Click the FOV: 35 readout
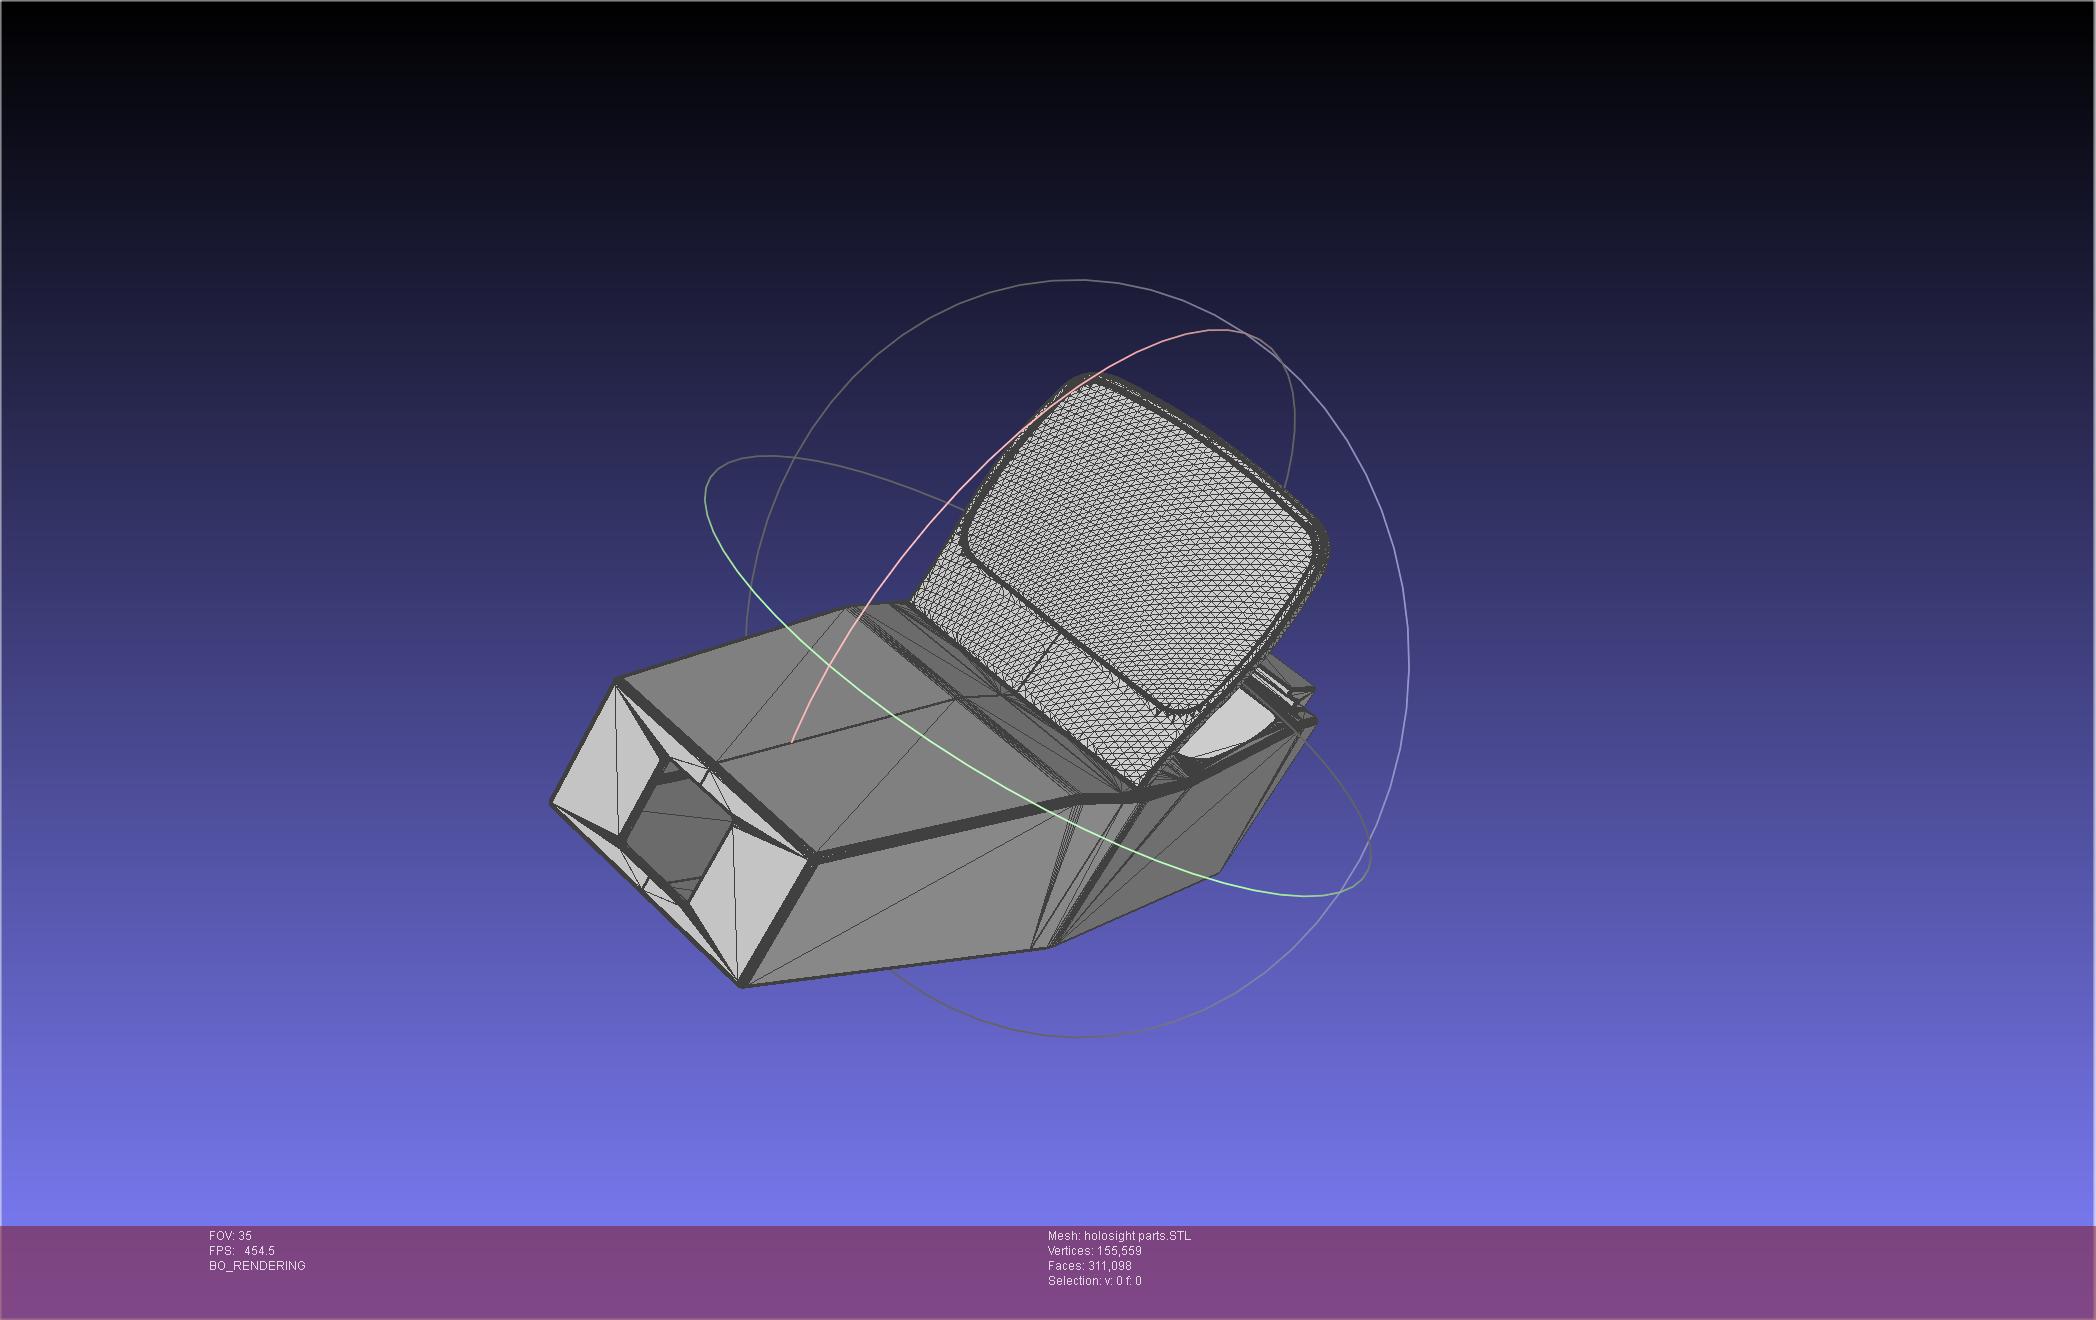 (x=230, y=1236)
